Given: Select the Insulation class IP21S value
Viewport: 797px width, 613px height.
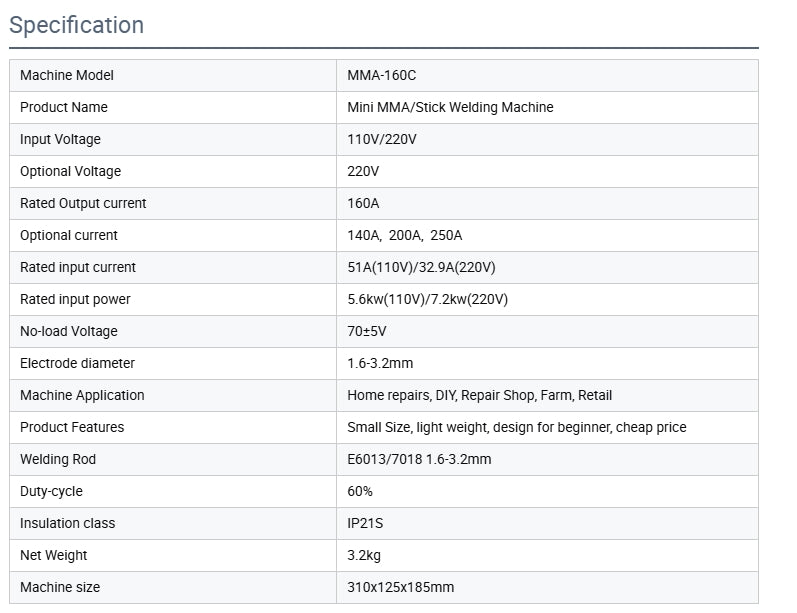Looking at the screenshot, I should tap(365, 524).
